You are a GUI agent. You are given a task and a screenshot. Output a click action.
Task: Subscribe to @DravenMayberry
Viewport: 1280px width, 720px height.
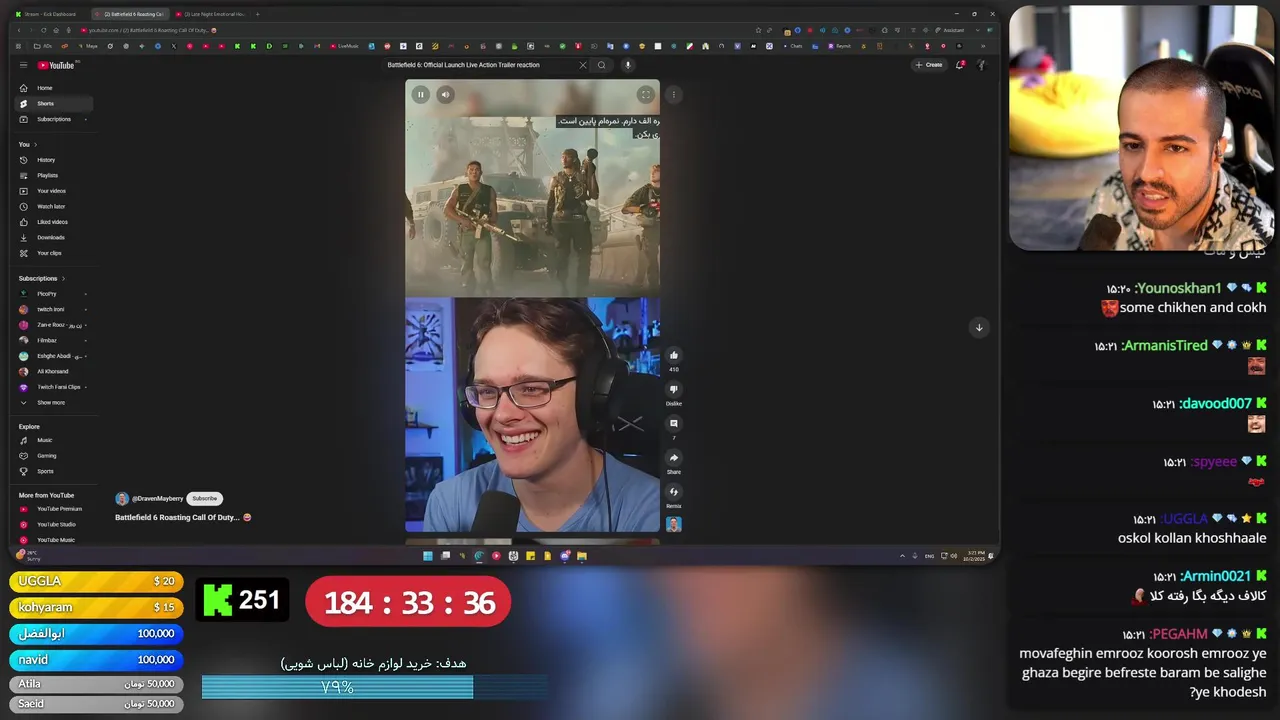(204, 498)
